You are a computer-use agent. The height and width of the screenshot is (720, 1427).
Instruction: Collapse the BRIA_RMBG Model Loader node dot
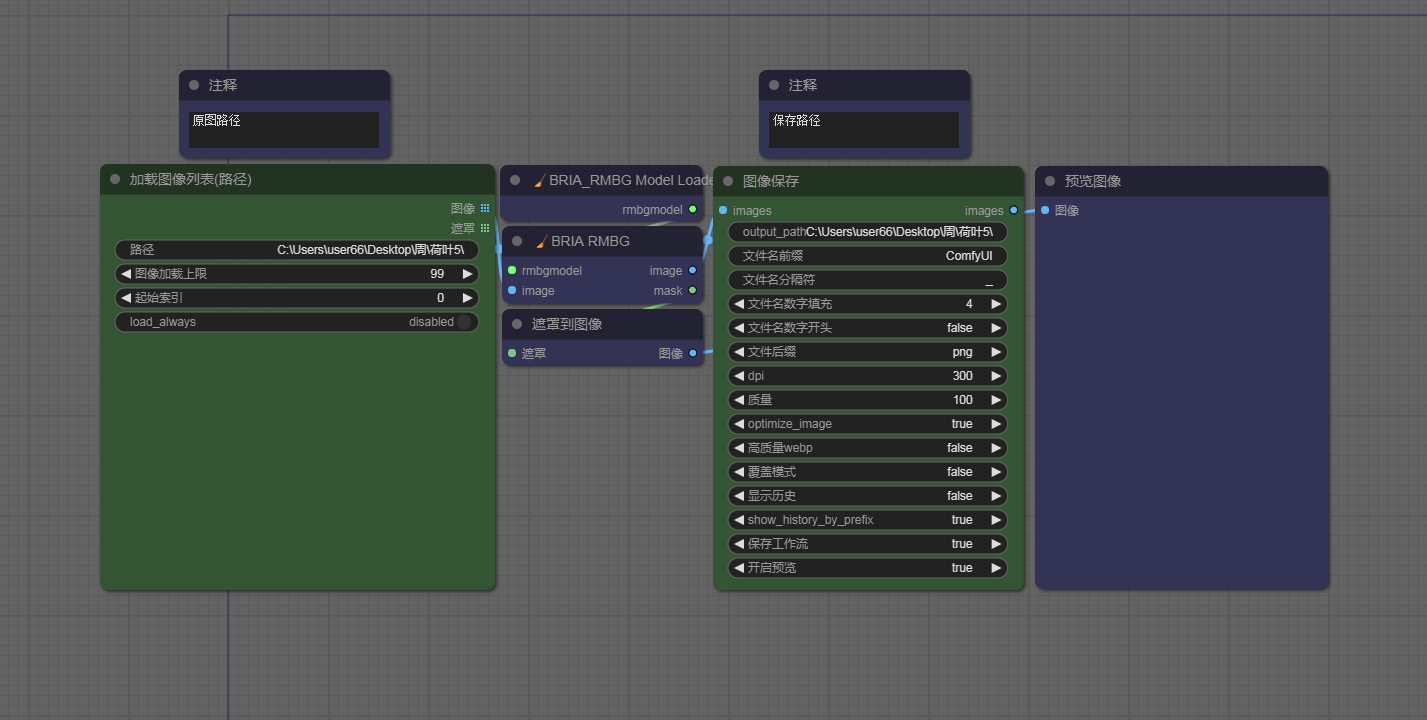(x=515, y=181)
